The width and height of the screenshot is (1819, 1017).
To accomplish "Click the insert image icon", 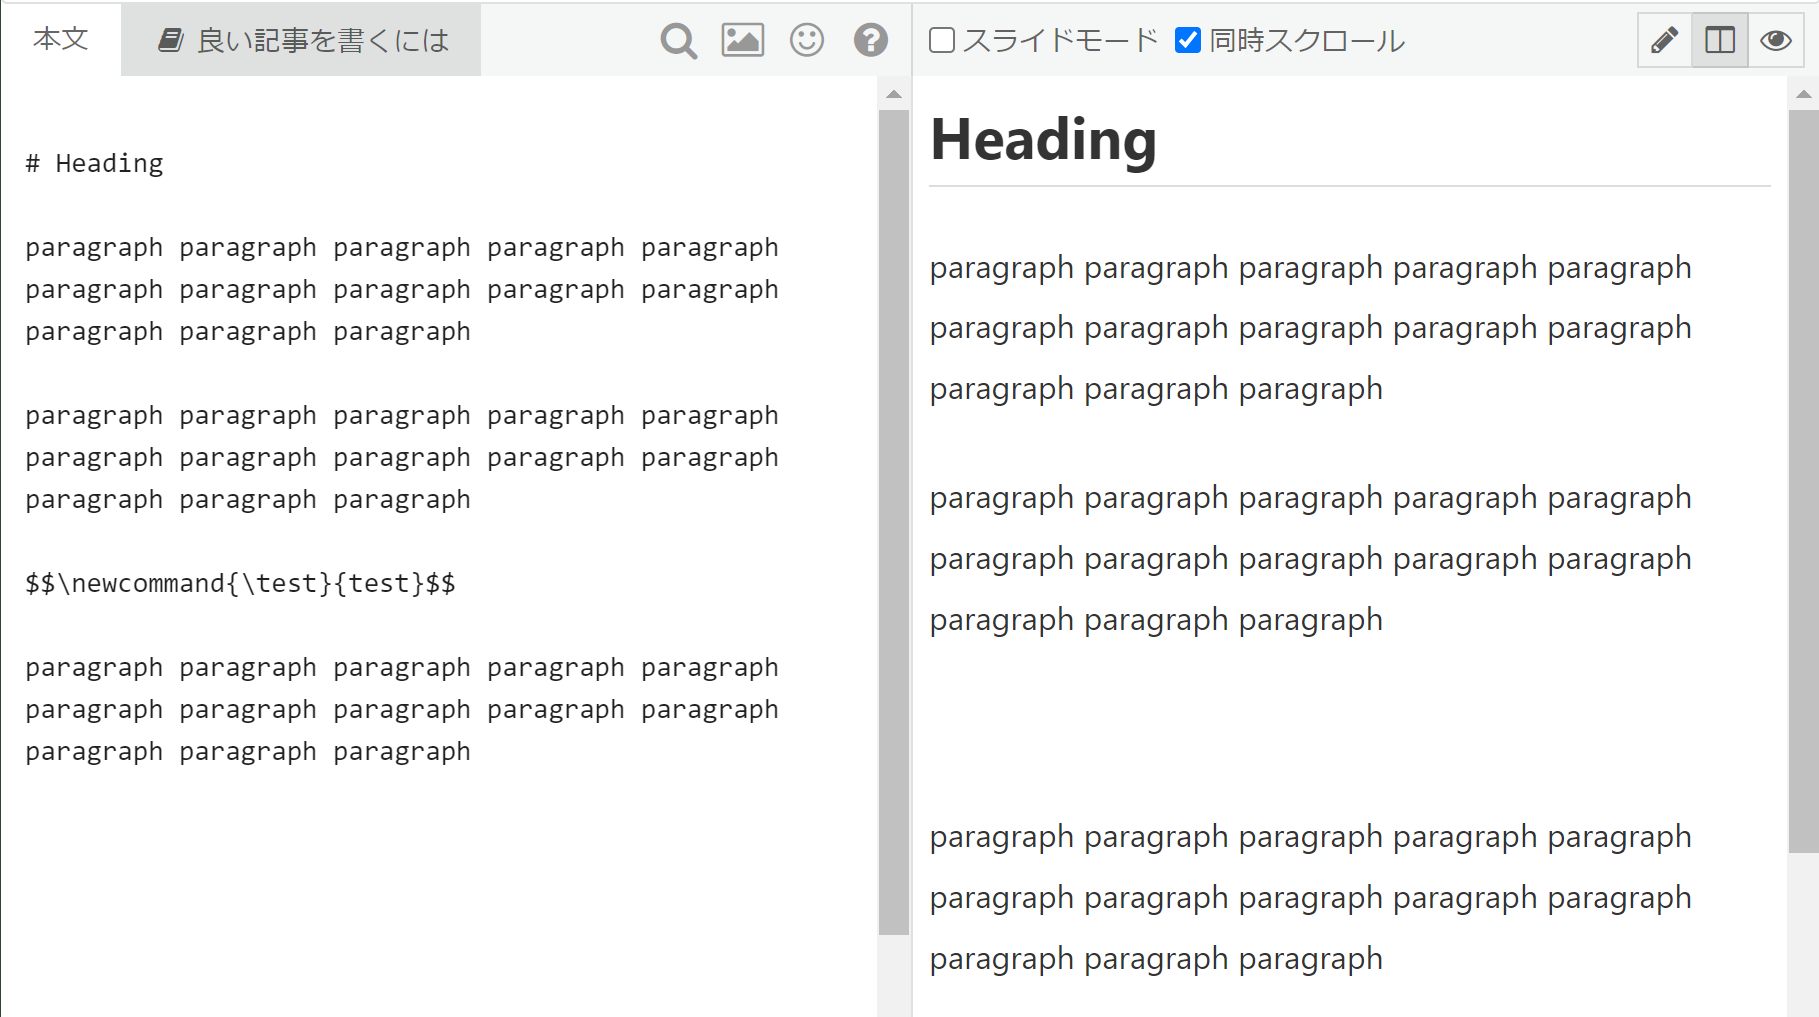I will click(743, 40).
